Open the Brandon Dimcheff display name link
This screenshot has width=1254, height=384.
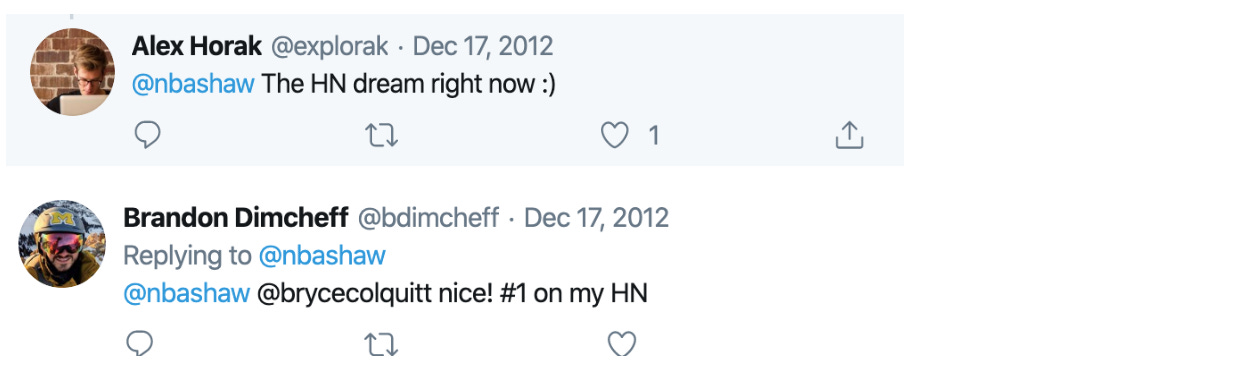pos(236,217)
